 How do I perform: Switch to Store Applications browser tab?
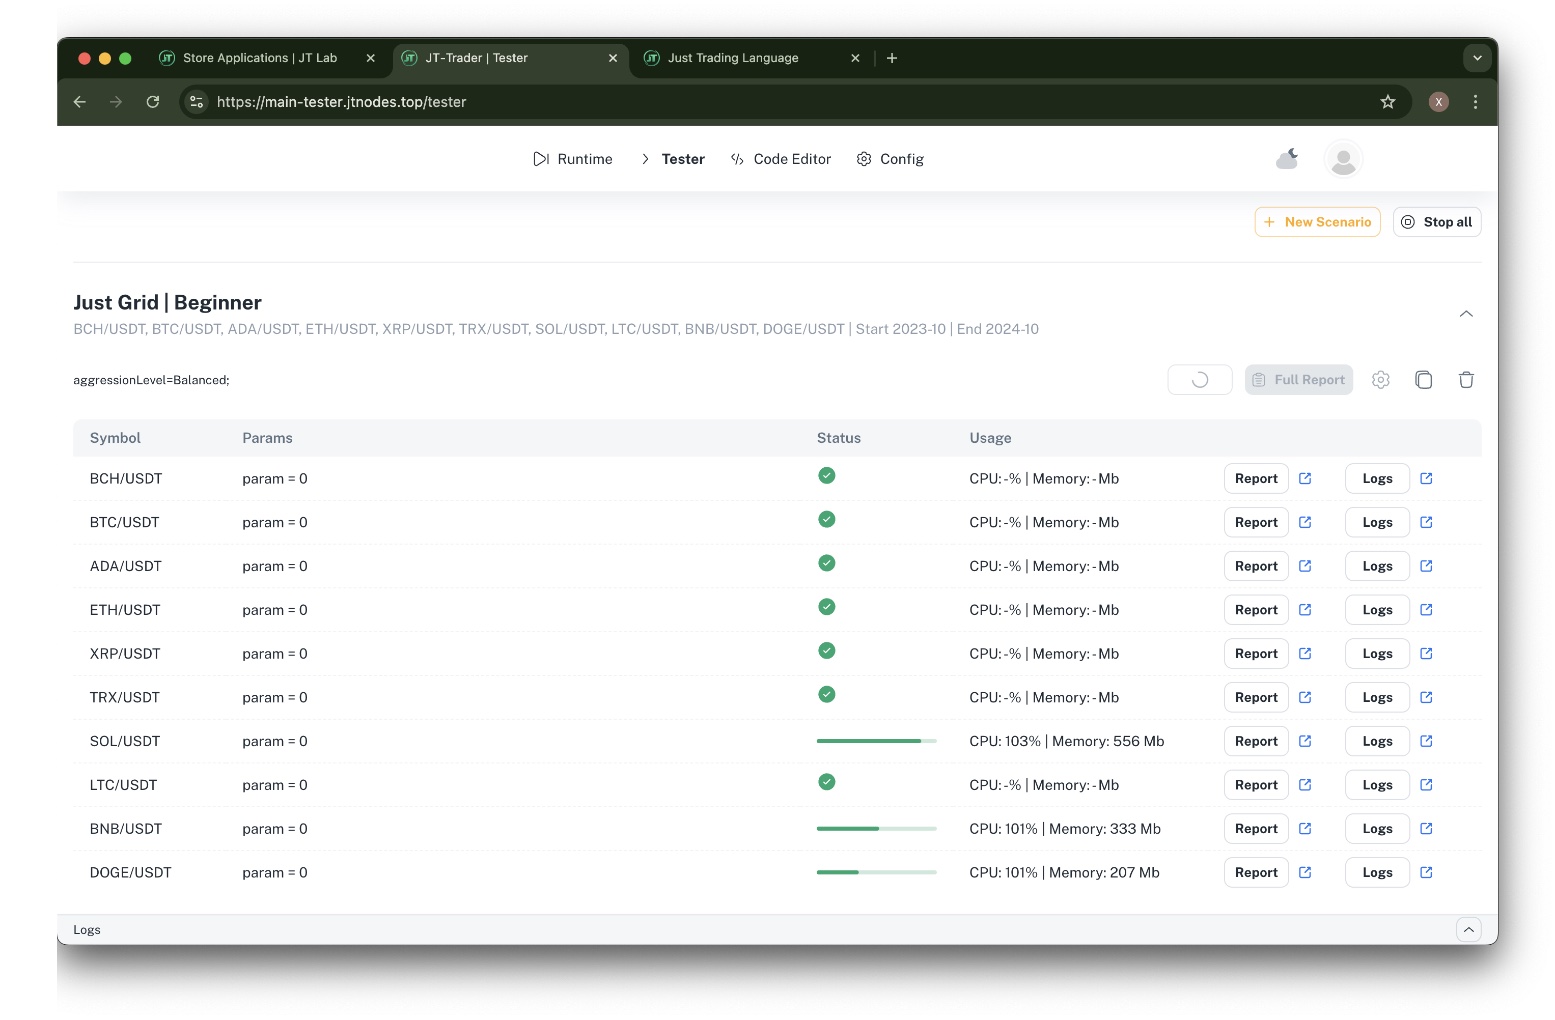[x=260, y=58]
